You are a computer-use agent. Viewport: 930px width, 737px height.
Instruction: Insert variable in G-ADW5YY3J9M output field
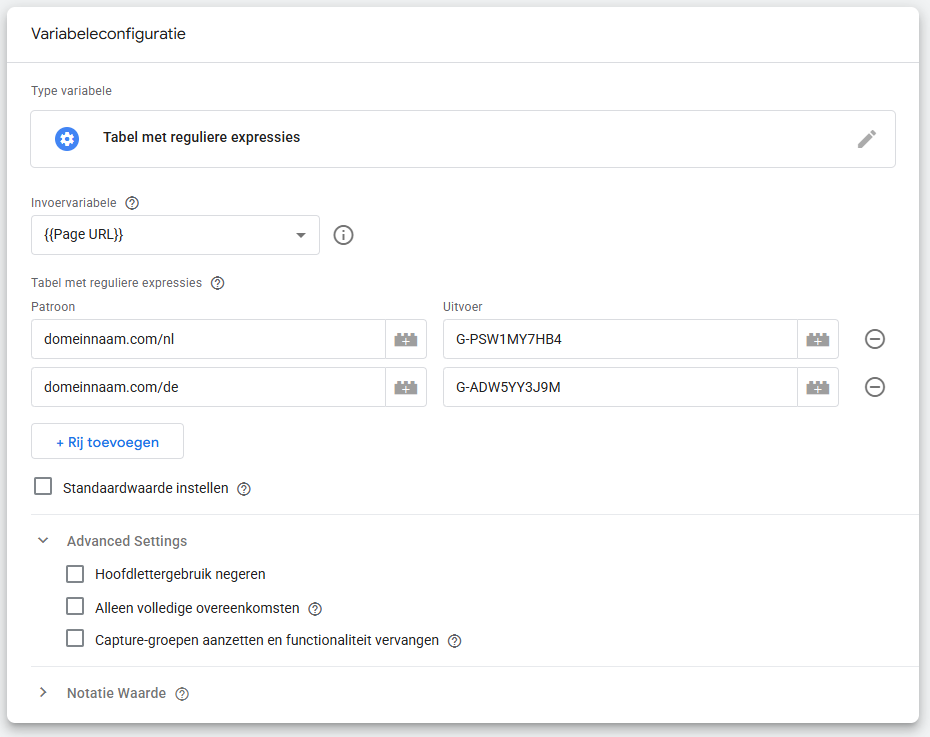coord(817,387)
